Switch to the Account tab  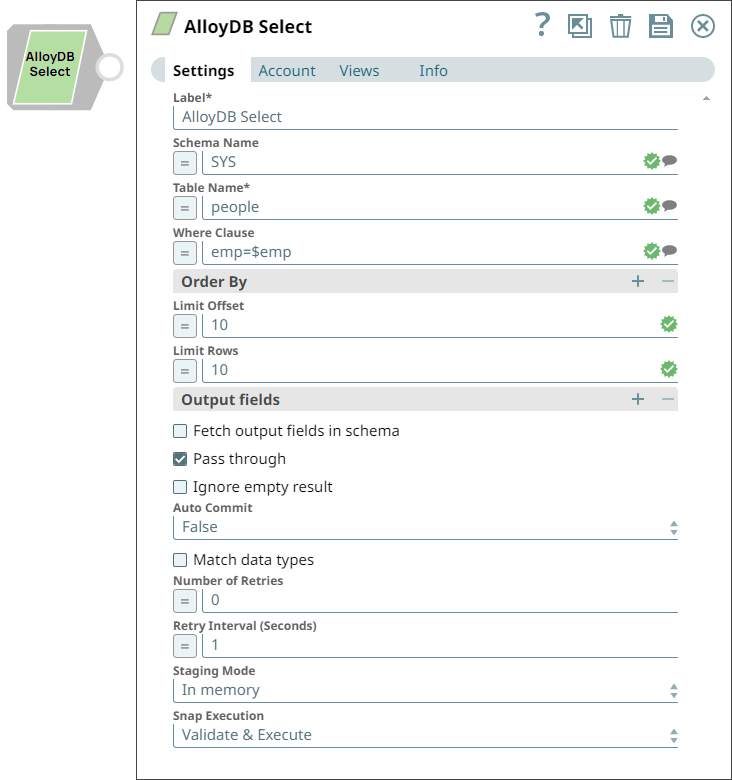287,71
